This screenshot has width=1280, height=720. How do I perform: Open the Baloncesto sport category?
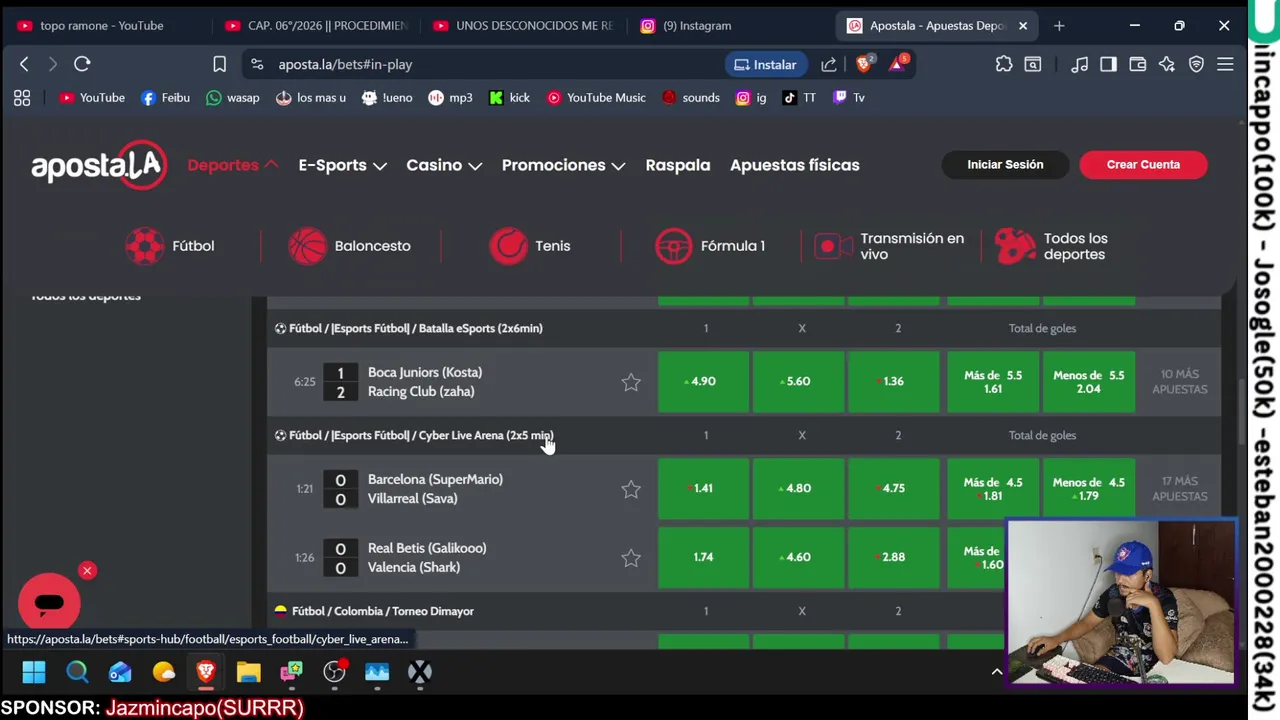tap(350, 246)
